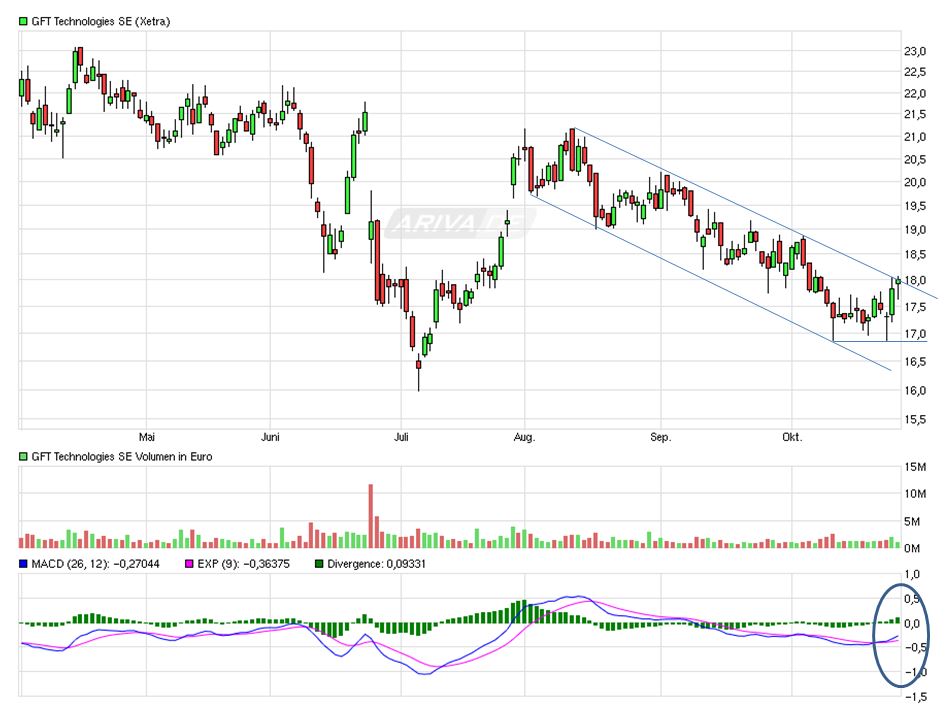Click the 5M volume axis value
Screen dimensions: 951x714
[x=915, y=521]
